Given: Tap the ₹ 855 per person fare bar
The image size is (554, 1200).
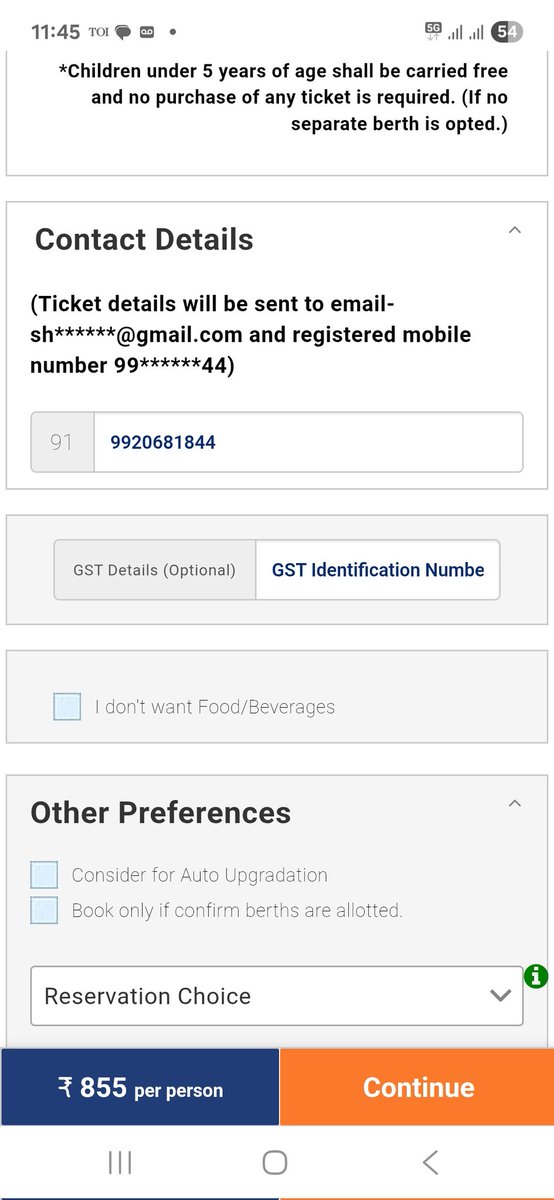Looking at the screenshot, I should [140, 1087].
